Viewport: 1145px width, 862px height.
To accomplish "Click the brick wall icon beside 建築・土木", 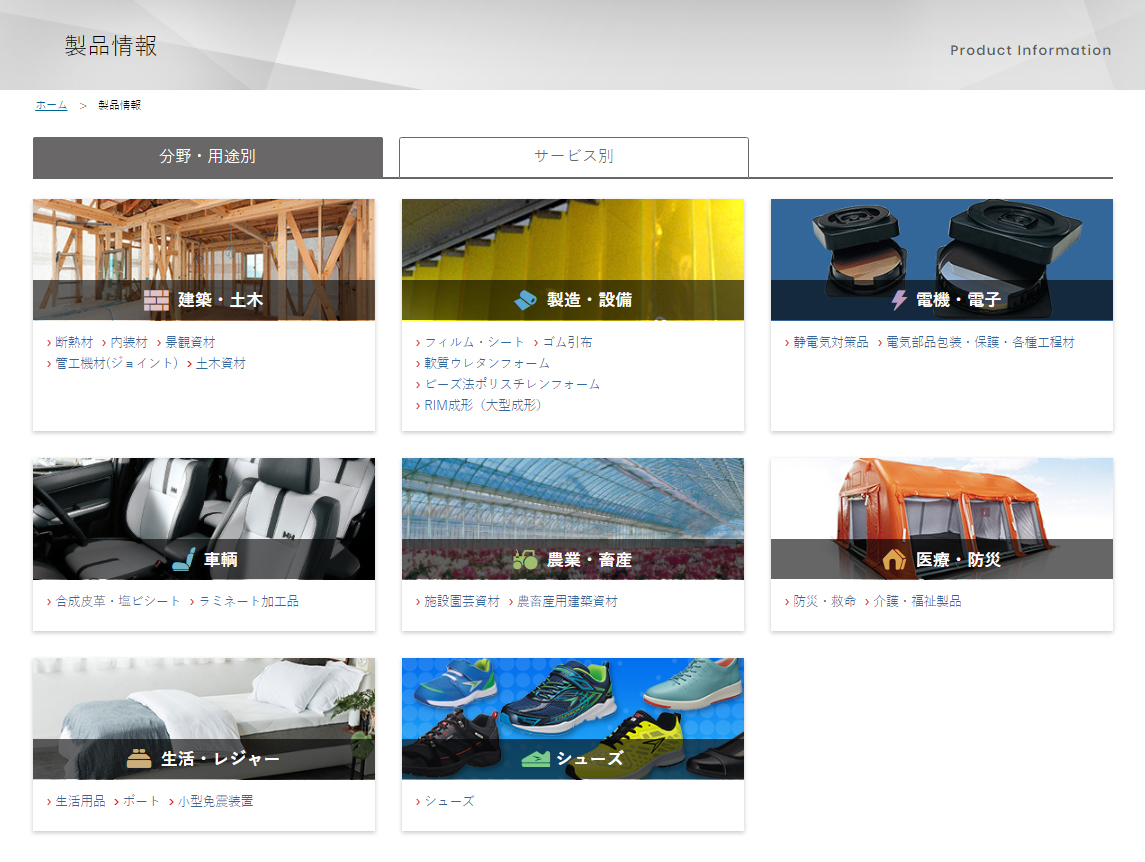I will tap(156, 300).
